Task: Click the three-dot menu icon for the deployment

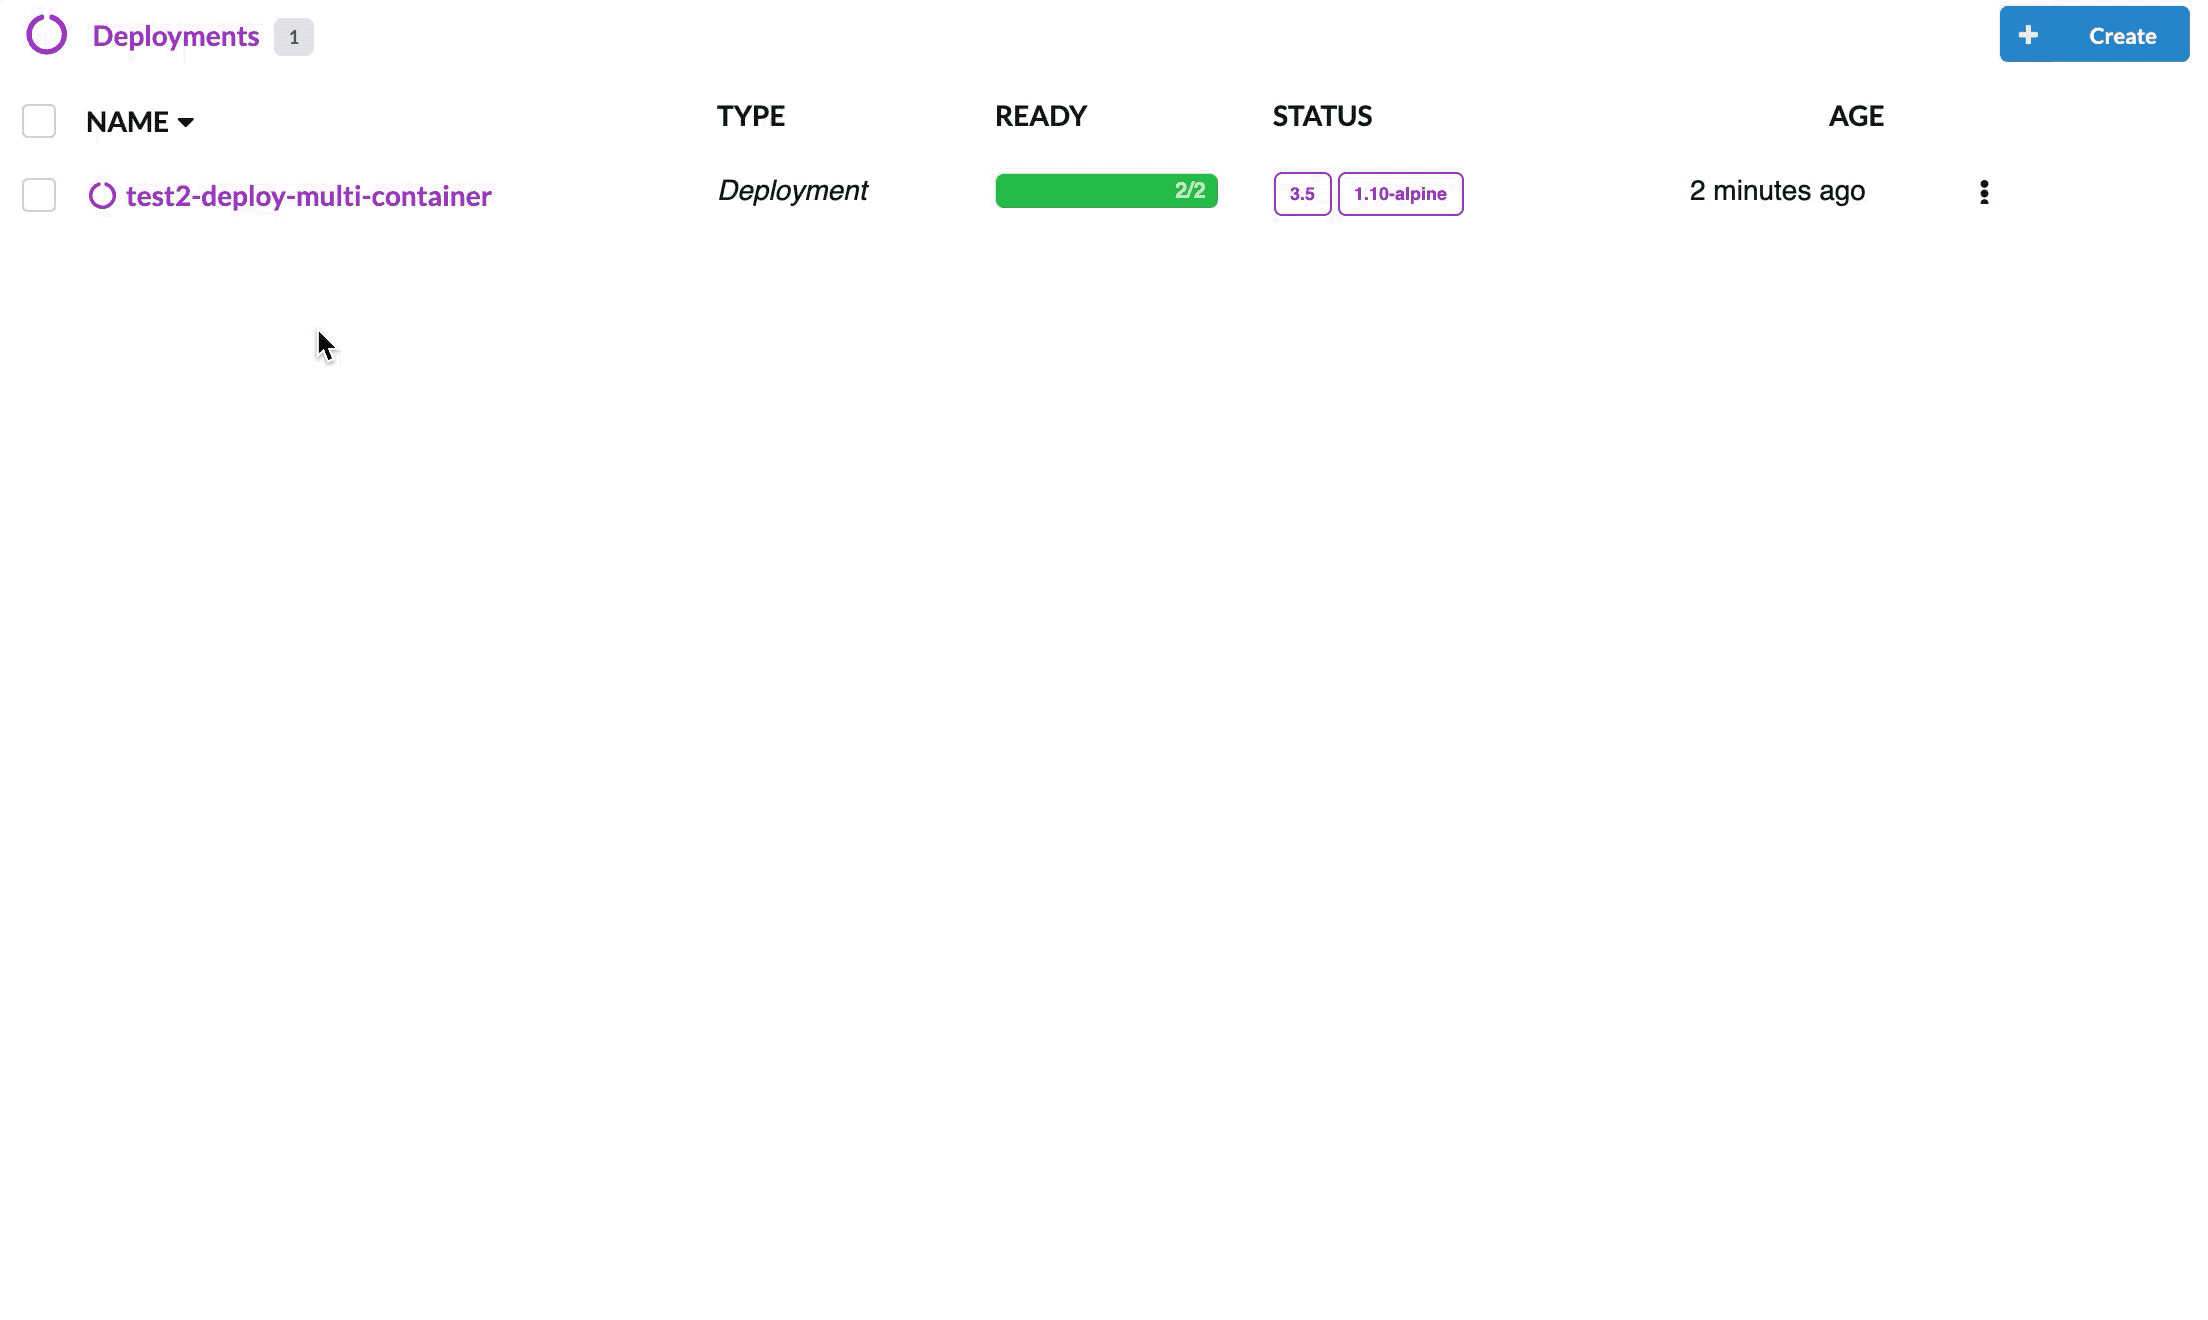Action: pos(1983,192)
